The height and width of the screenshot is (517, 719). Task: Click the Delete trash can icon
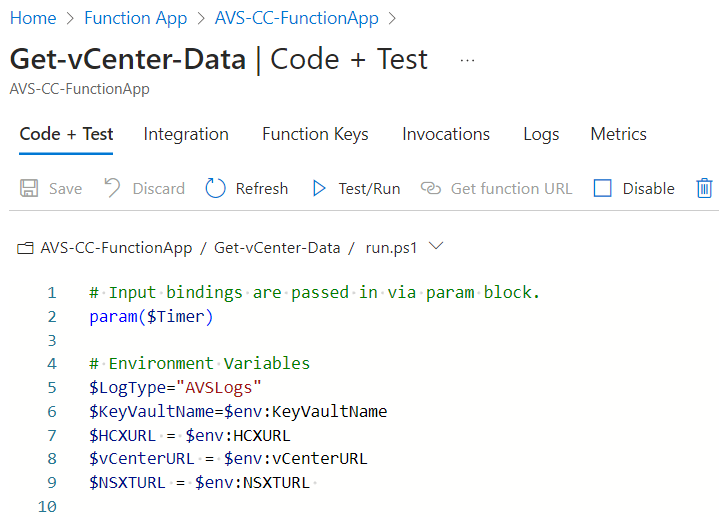coord(704,188)
